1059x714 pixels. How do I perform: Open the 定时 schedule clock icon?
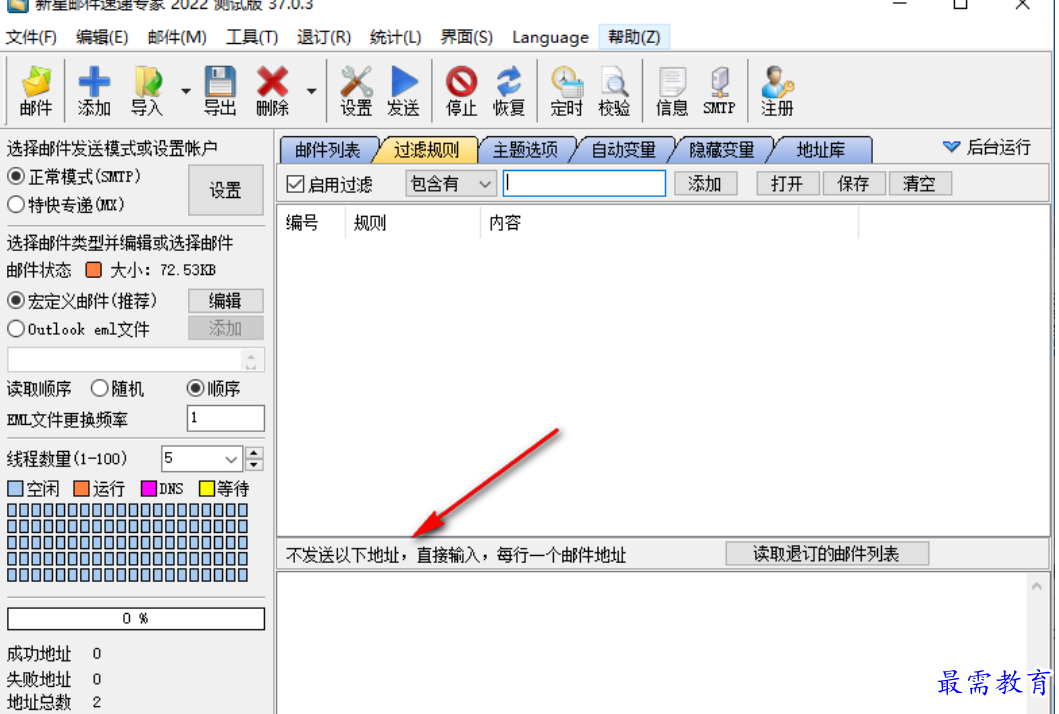pyautogui.click(x=566, y=90)
